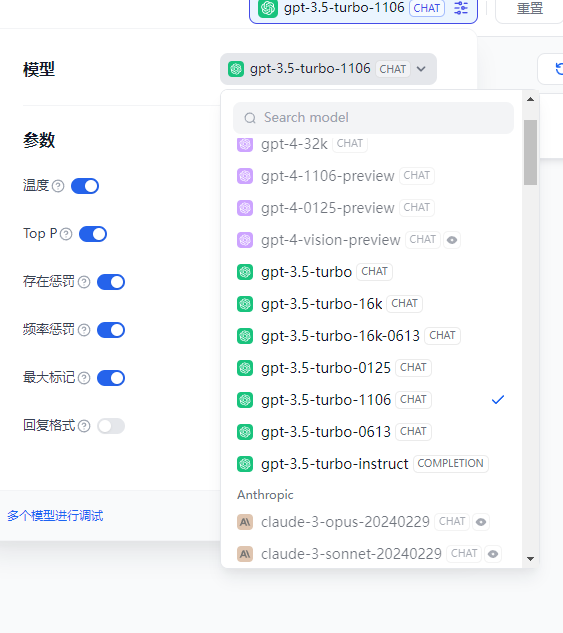563x633 pixels.
Task: Click the 参数 section heading
Action: coord(39,140)
